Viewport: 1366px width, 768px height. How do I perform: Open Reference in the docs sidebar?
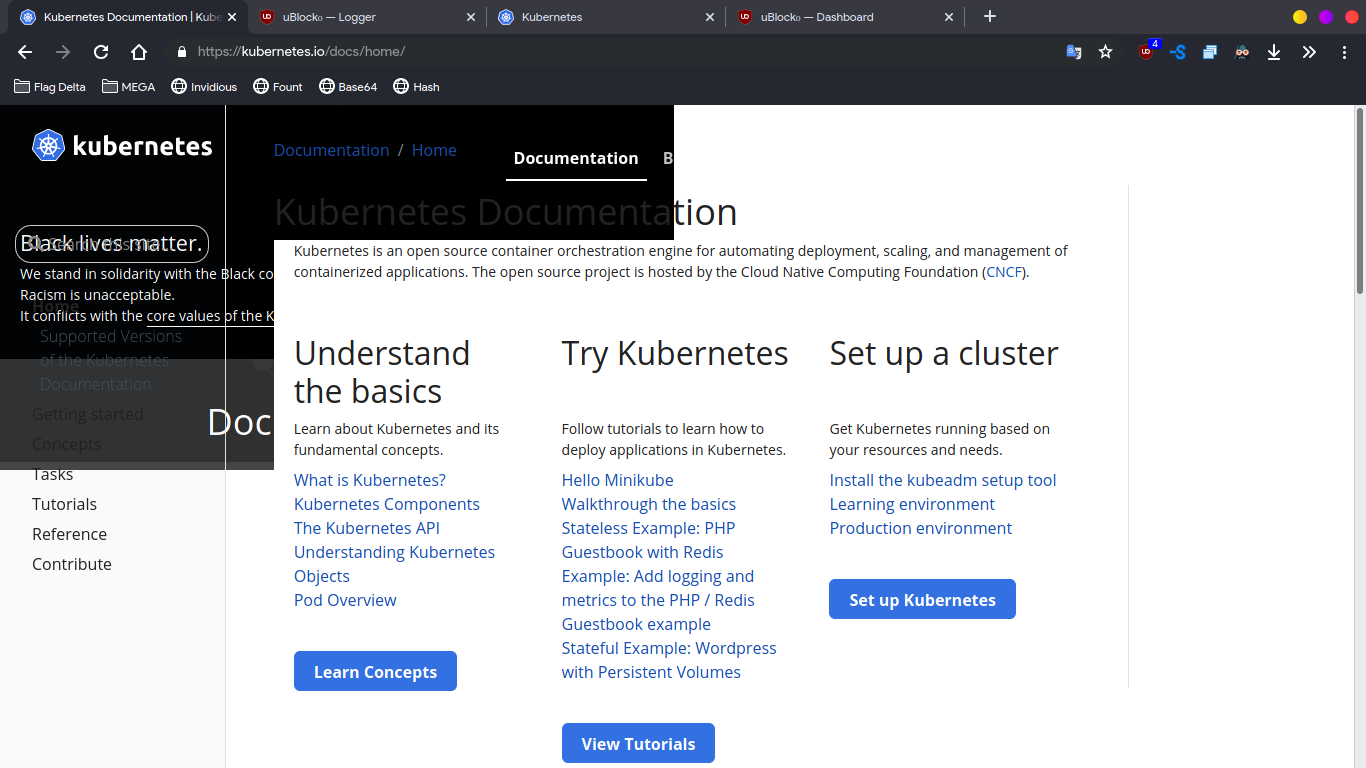pos(69,534)
